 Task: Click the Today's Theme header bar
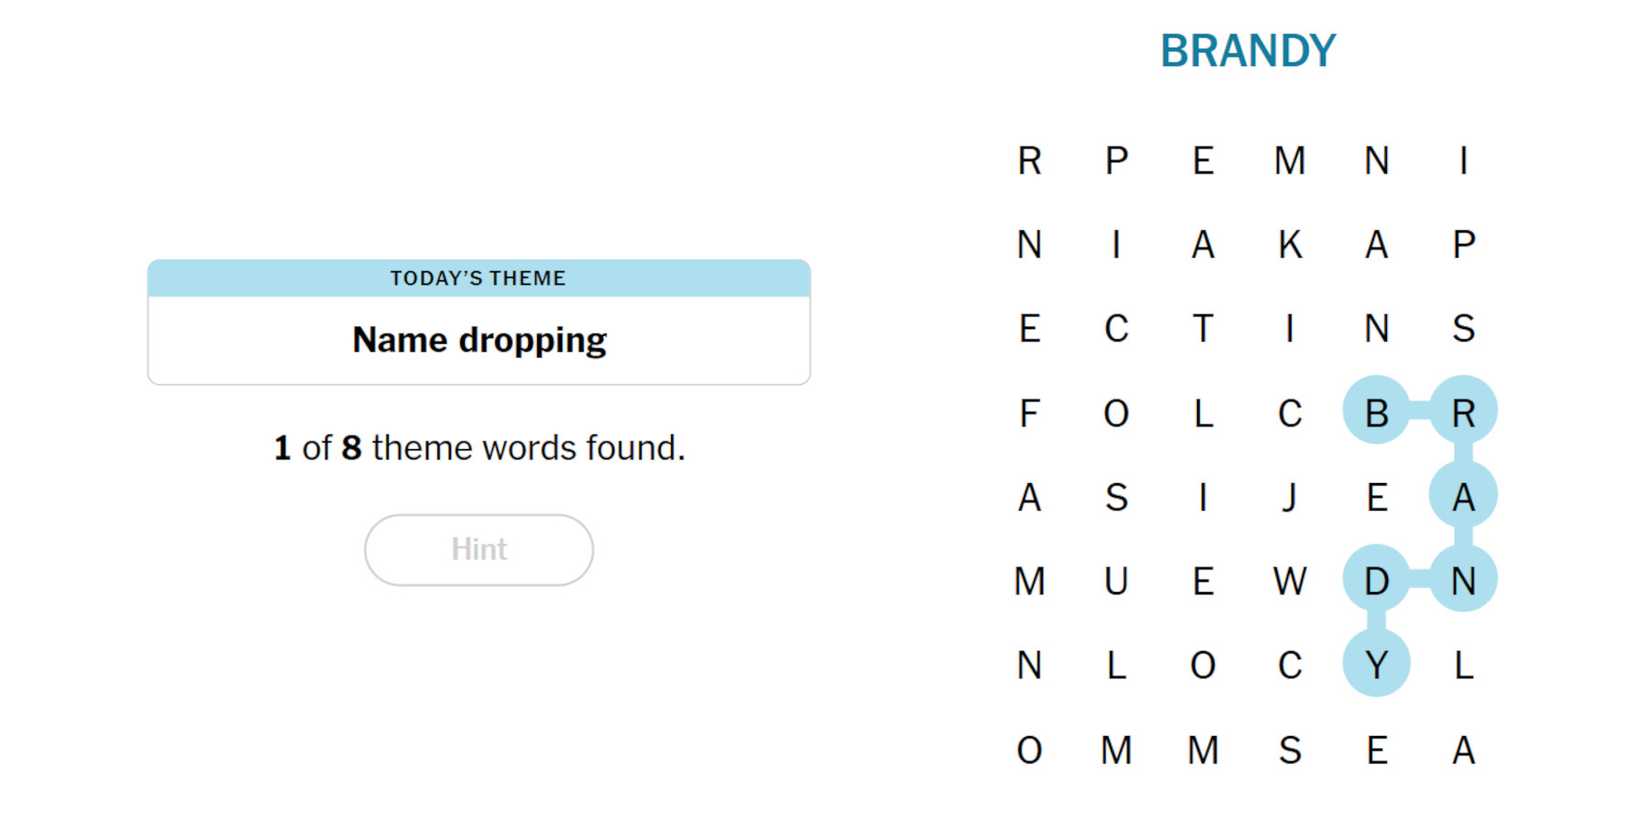pyautogui.click(x=478, y=278)
